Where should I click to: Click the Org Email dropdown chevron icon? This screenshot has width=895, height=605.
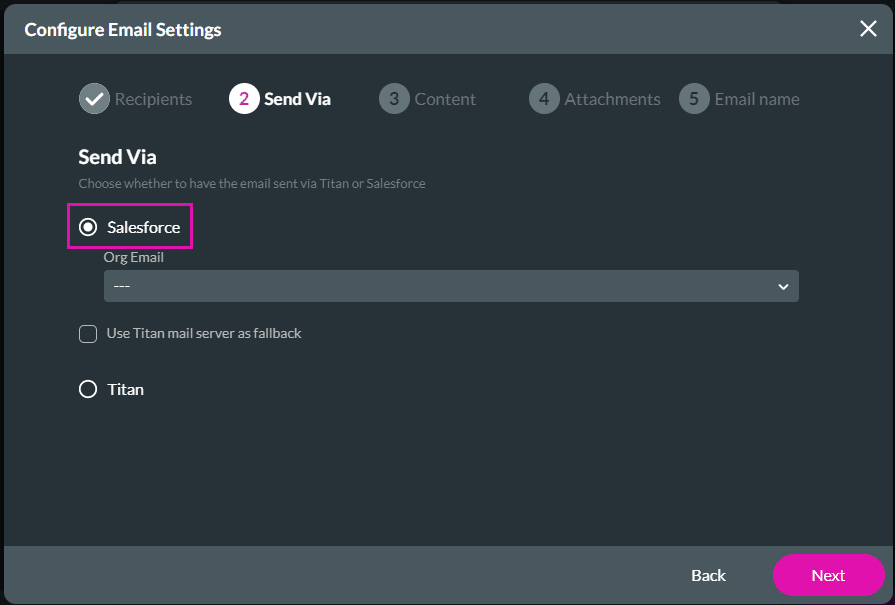click(x=783, y=286)
